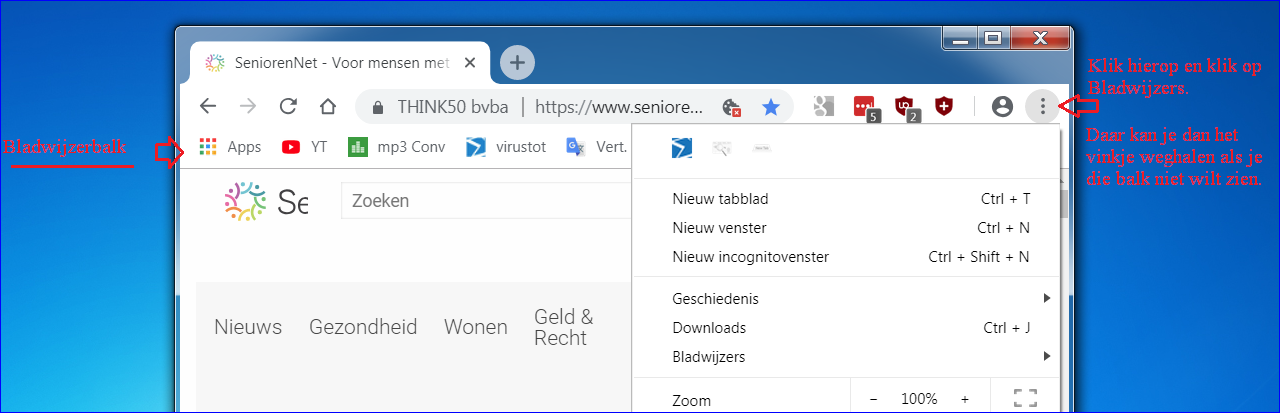Click the red extension with badge 5
1280x413 pixels.
(864, 106)
